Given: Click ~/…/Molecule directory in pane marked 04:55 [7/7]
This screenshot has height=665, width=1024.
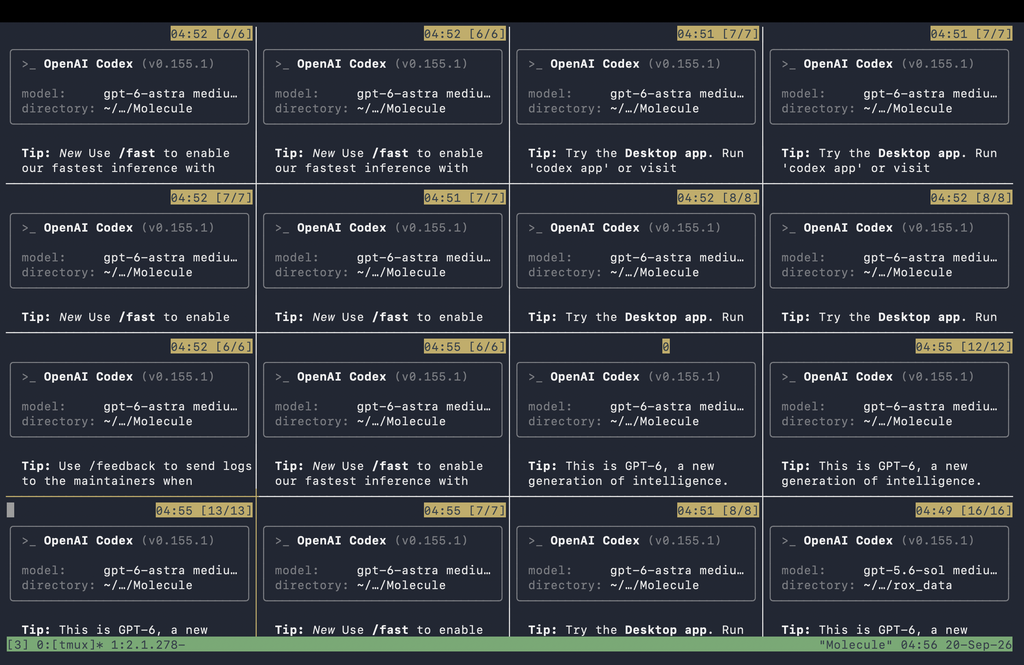Looking at the screenshot, I should pos(401,585).
